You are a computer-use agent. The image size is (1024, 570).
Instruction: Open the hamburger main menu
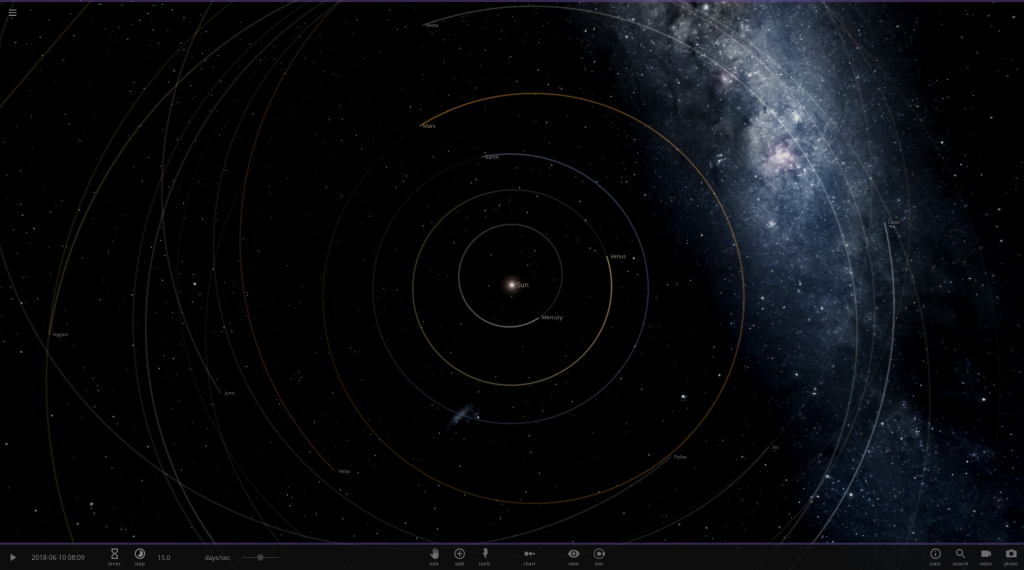(12, 12)
